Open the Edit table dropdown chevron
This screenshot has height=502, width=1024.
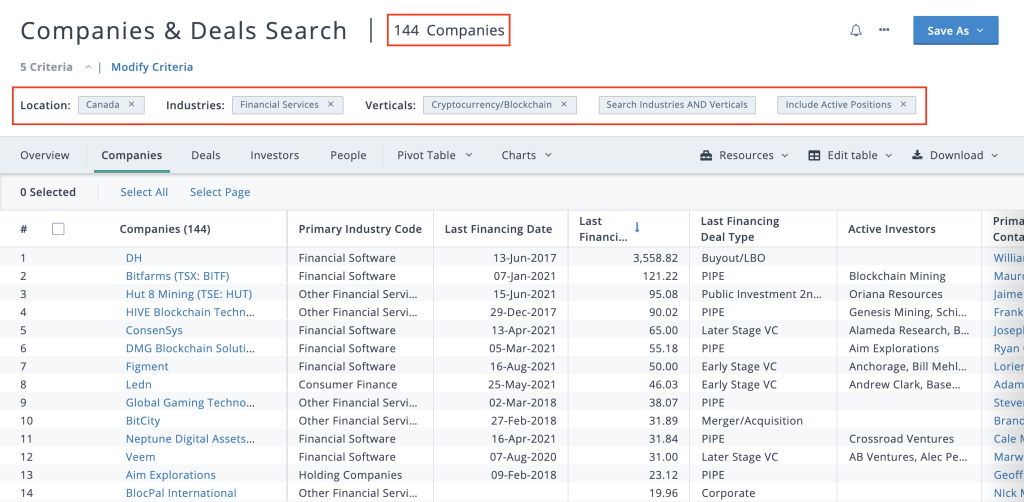pyautogui.click(x=889, y=155)
